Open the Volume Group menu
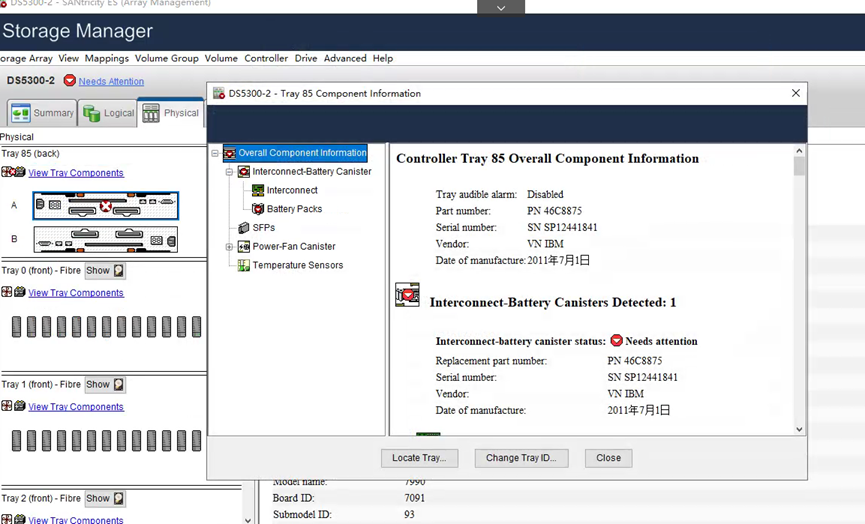This screenshot has width=865, height=524. click(166, 59)
